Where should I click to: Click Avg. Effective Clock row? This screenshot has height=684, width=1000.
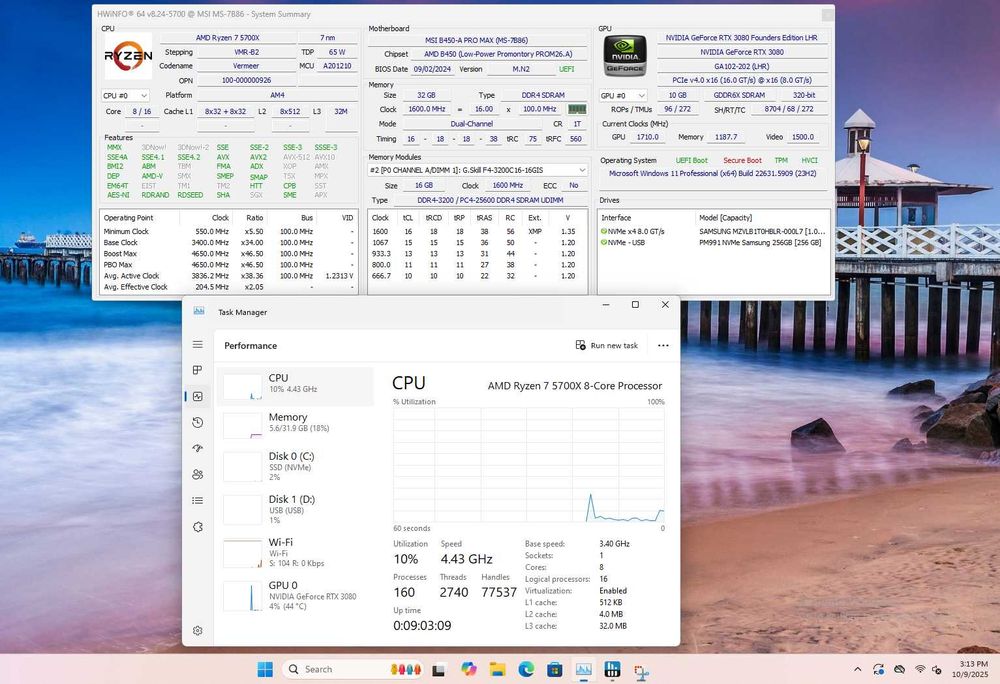point(228,287)
